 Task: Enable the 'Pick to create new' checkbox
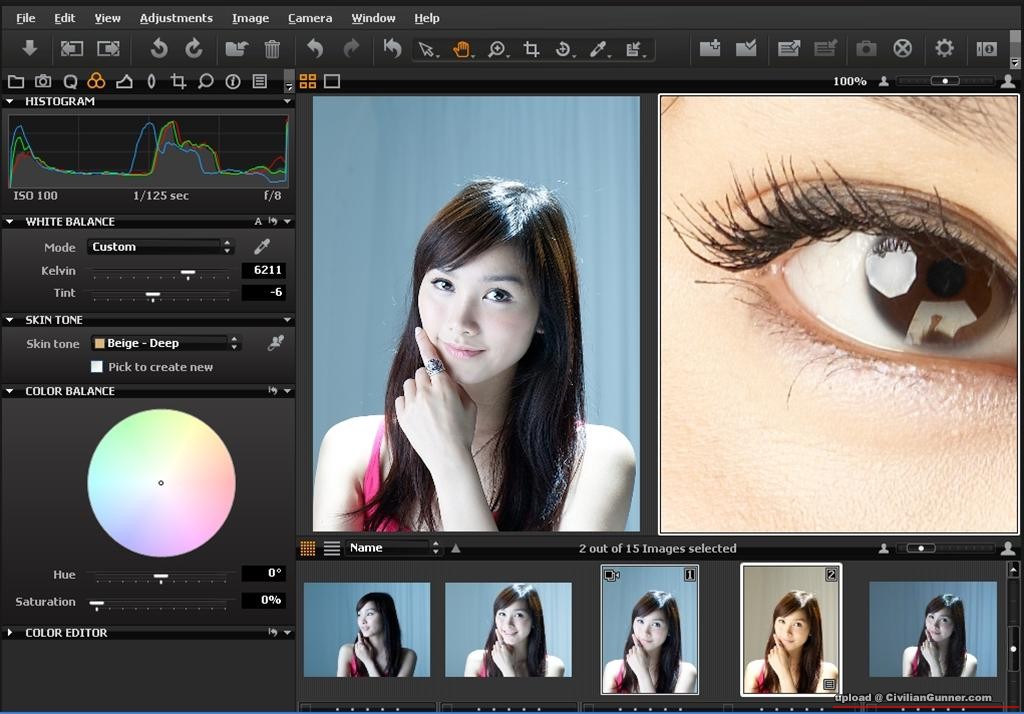(97, 367)
